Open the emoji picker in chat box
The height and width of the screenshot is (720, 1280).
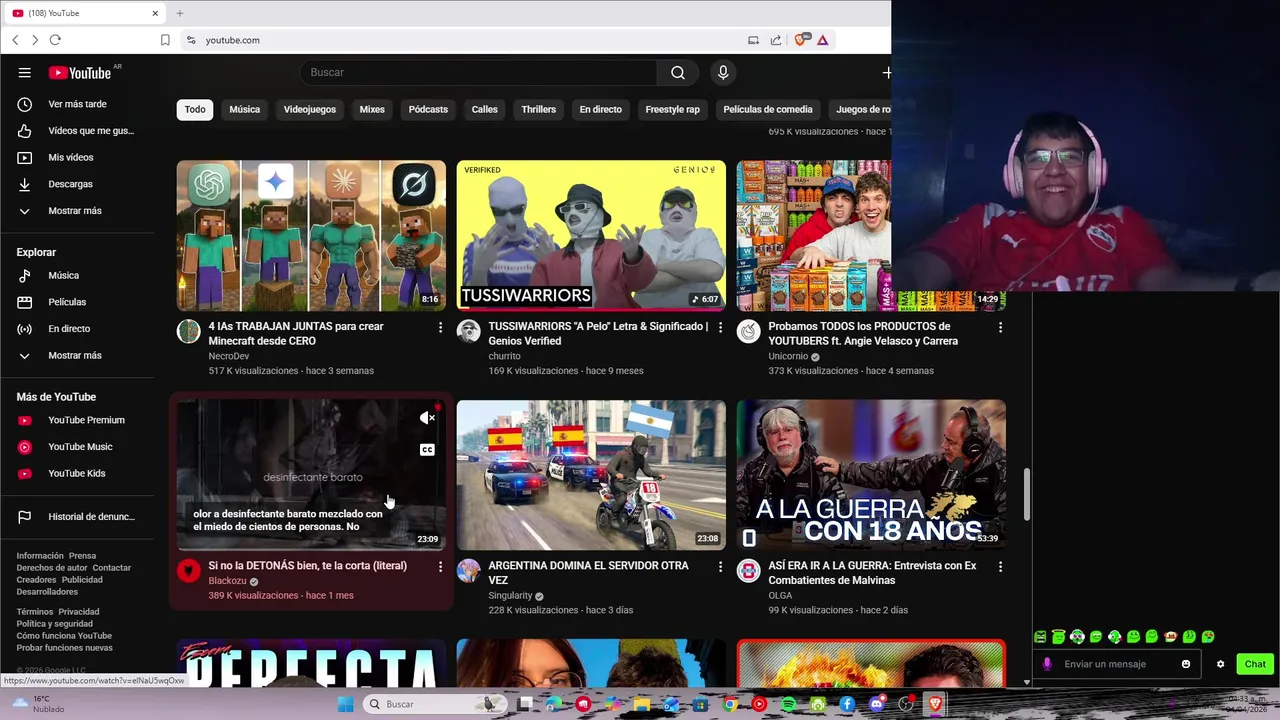tap(1186, 664)
